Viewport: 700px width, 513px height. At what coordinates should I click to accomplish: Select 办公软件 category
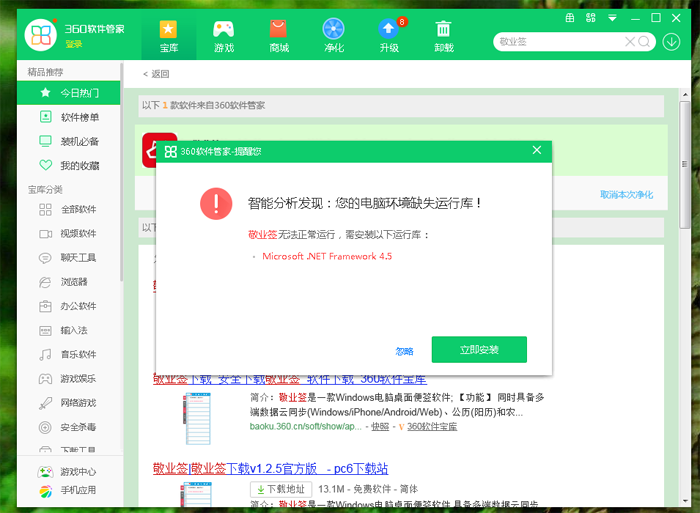[69, 306]
